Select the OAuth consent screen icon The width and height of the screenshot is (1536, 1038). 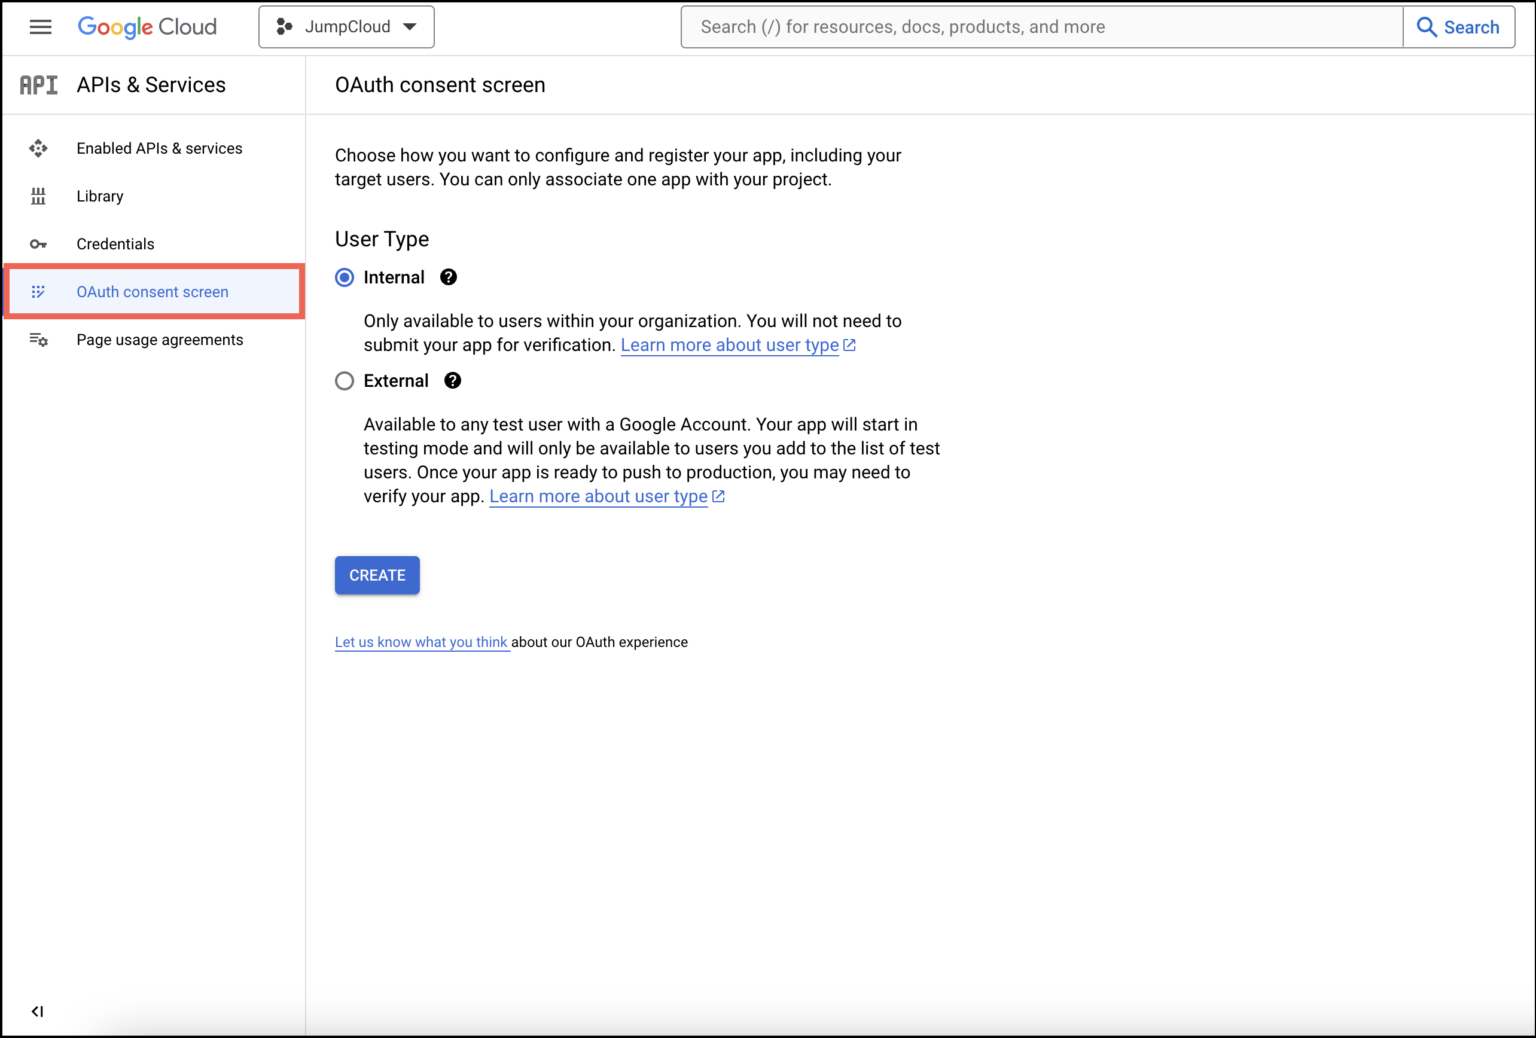(38, 291)
